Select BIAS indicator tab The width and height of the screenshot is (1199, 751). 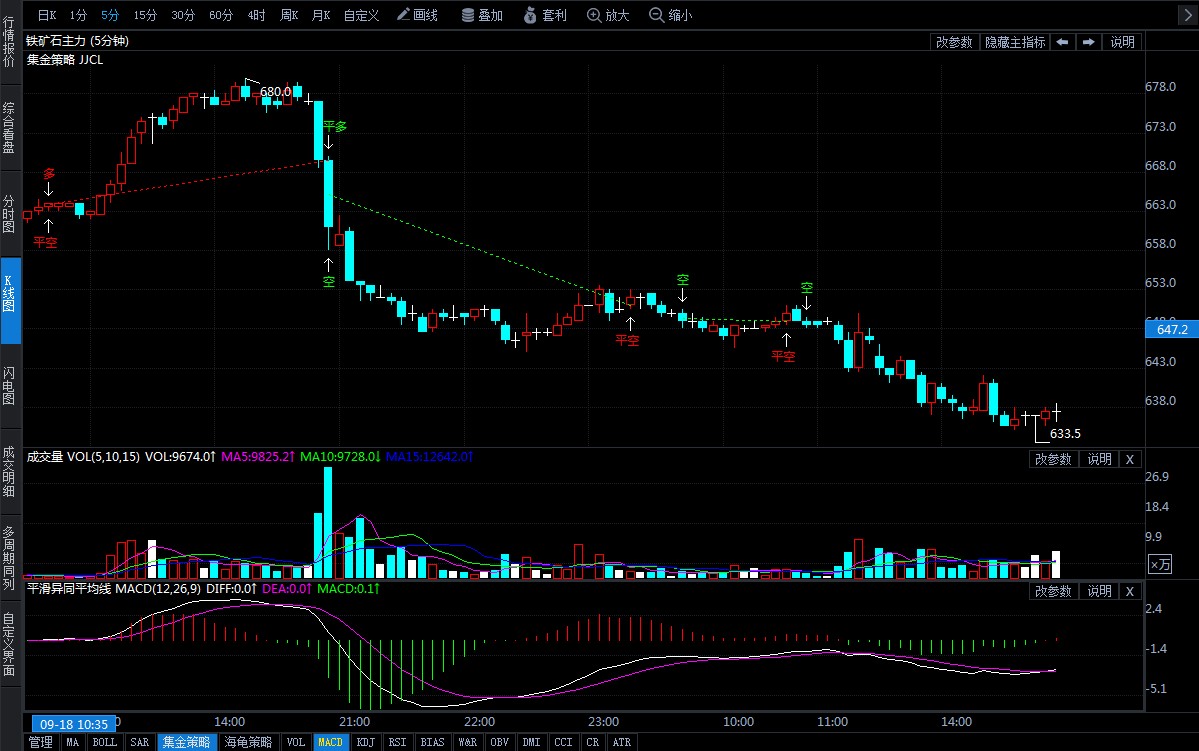(x=432, y=743)
